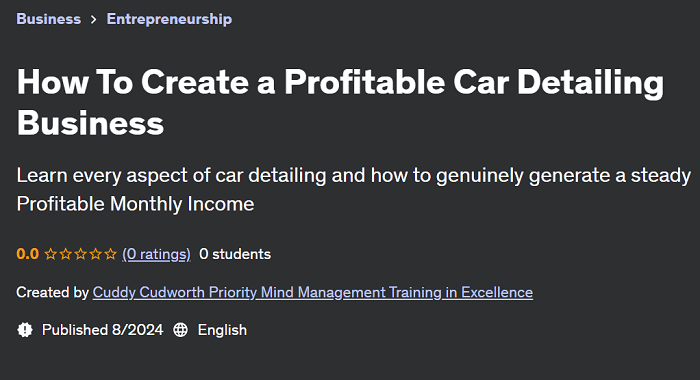700x380 pixels.
Task: Click the Published 8/2024 date text
Action: (x=103, y=330)
